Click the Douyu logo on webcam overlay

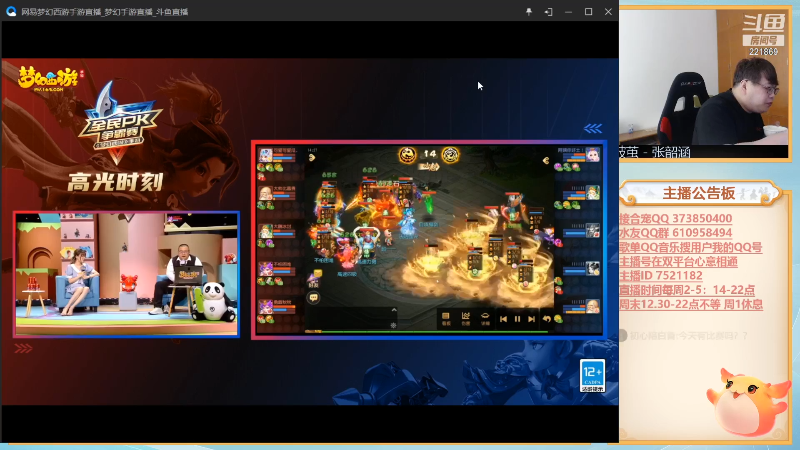763,24
